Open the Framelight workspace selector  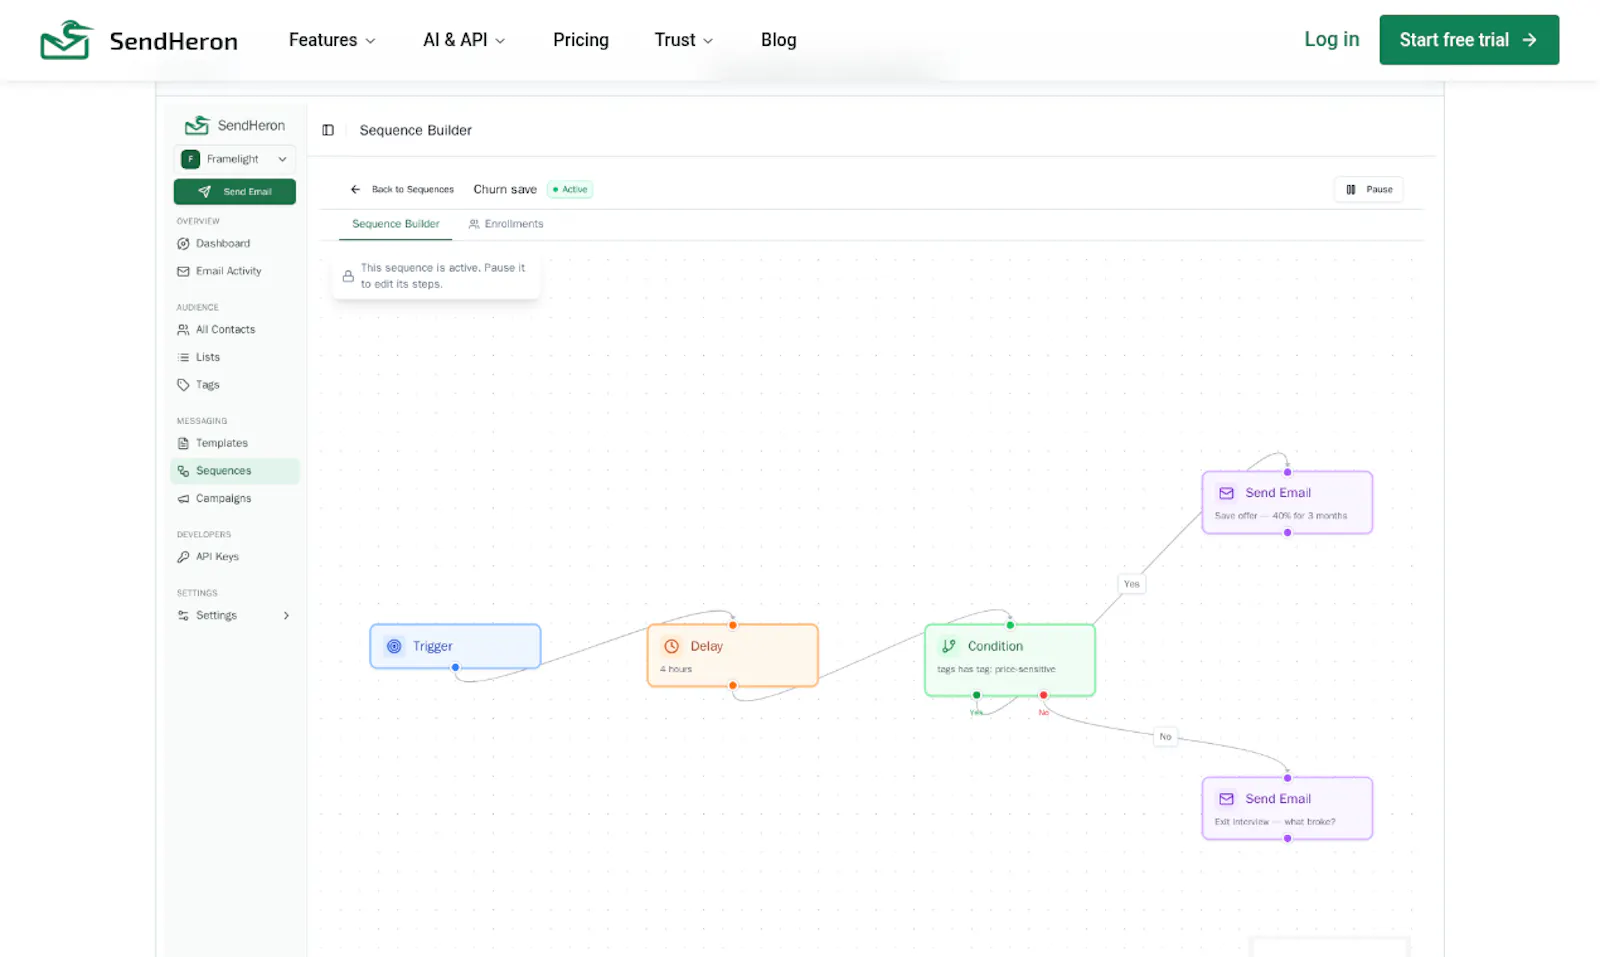234,159
